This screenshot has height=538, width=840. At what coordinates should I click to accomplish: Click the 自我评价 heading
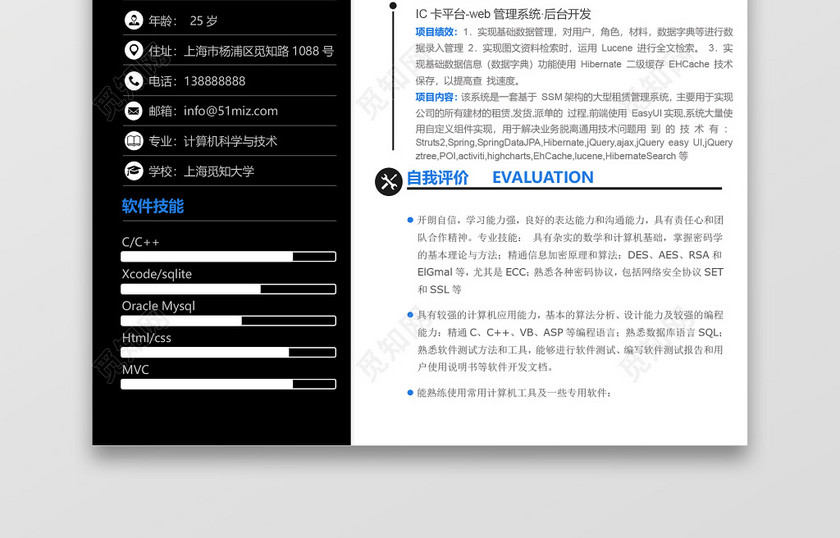tap(438, 177)
